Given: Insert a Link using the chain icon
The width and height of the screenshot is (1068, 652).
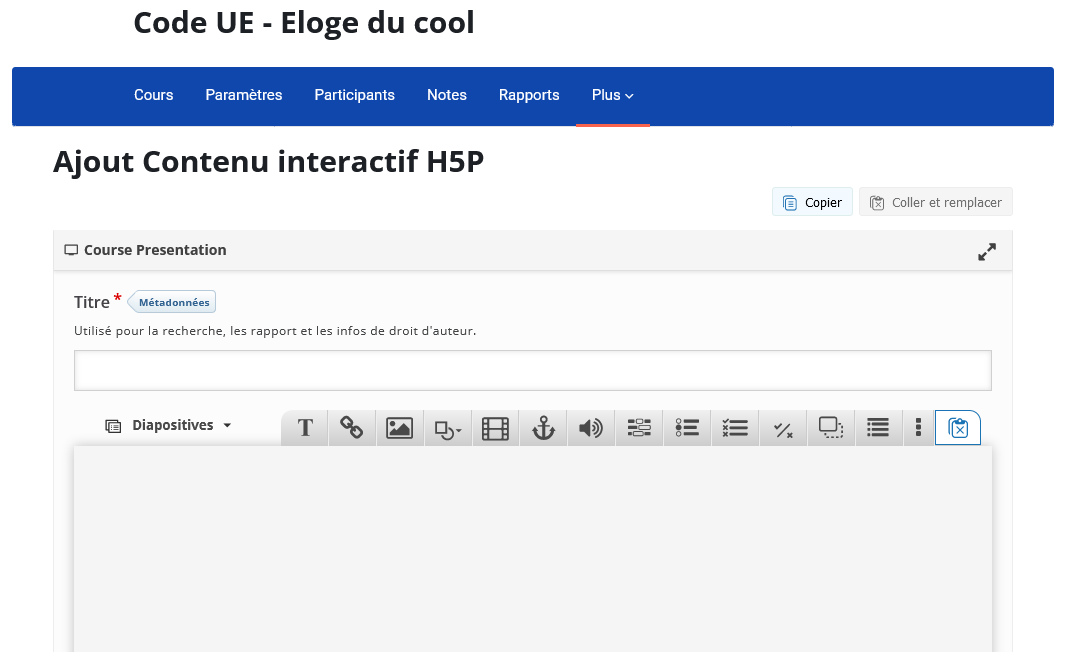Looking at the screenshot, I should pyautogui.click(x=352, y=428).
